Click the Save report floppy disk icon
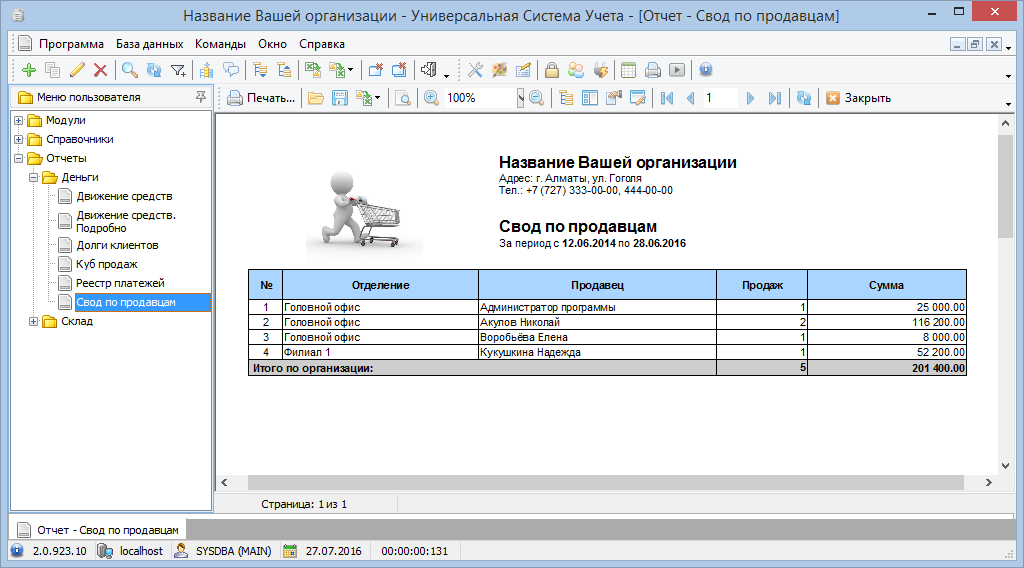 point(340,98)
